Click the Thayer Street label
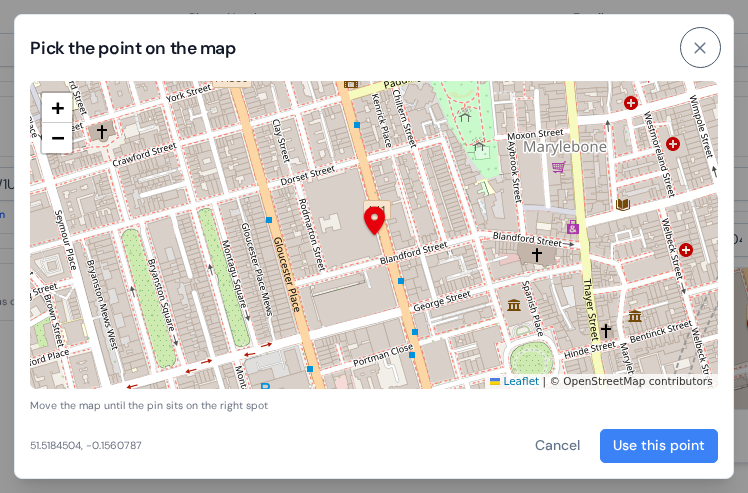 pos(590,309)
